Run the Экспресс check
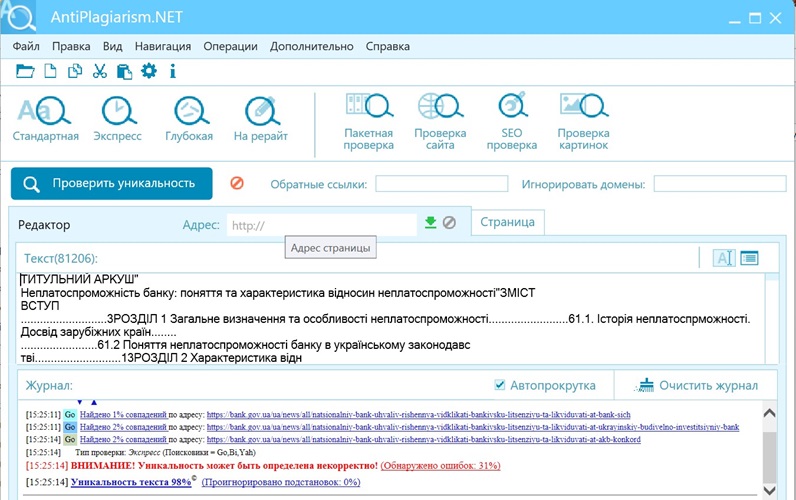The height and width of the screenshot is (500, 796). coord(117,120)
